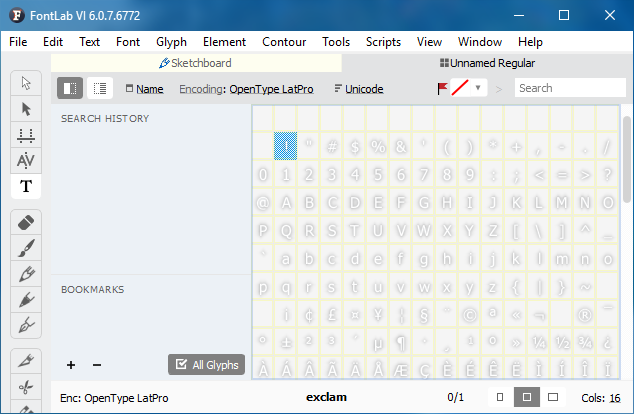Choose the Scissors tool

(26, 387)
